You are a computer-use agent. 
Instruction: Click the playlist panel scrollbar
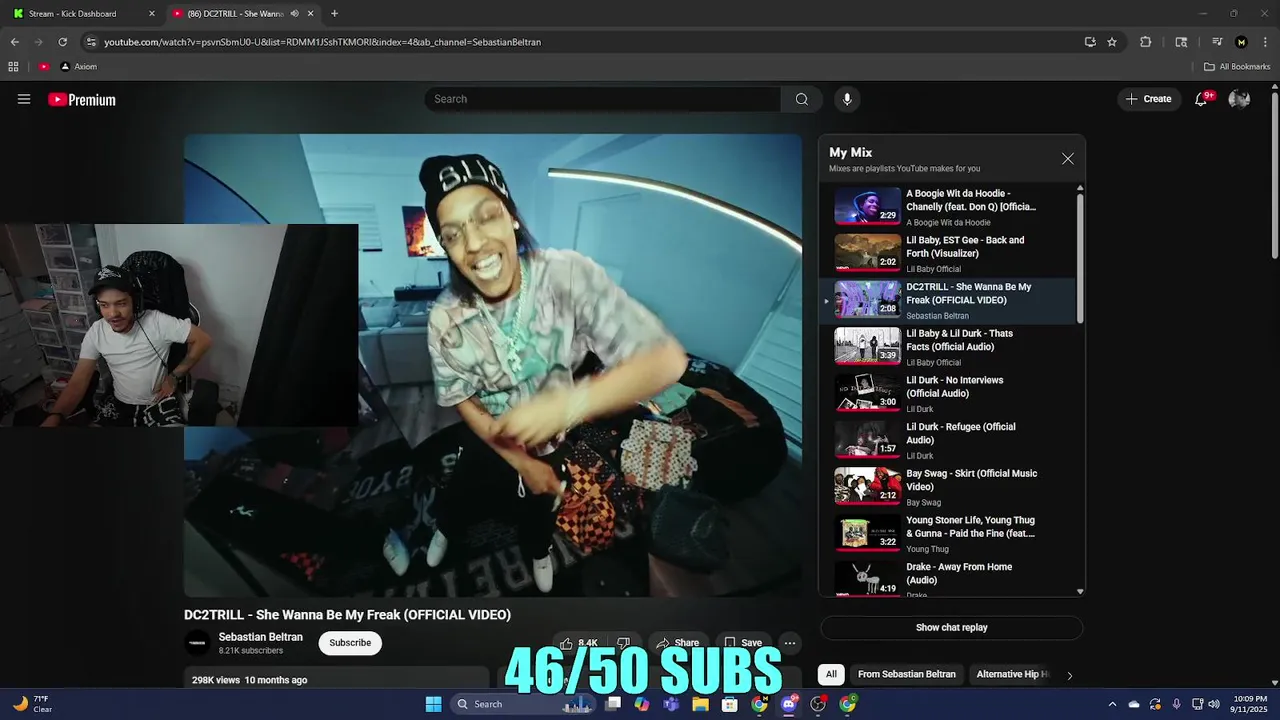[x=1080, y=258]
